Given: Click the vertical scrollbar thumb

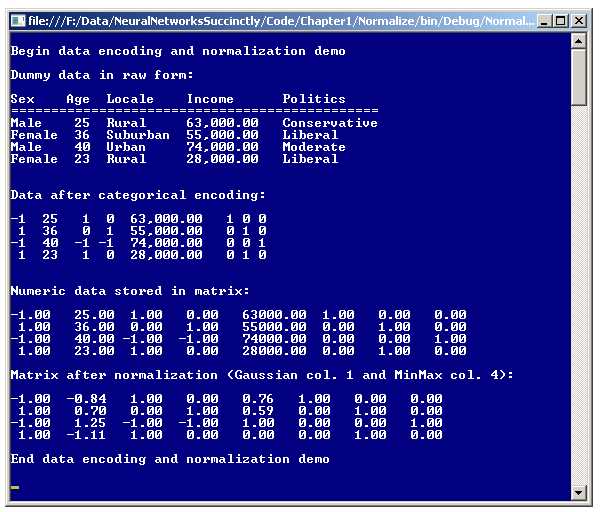Looking at the screenshot, I should (x=579, y=77).
